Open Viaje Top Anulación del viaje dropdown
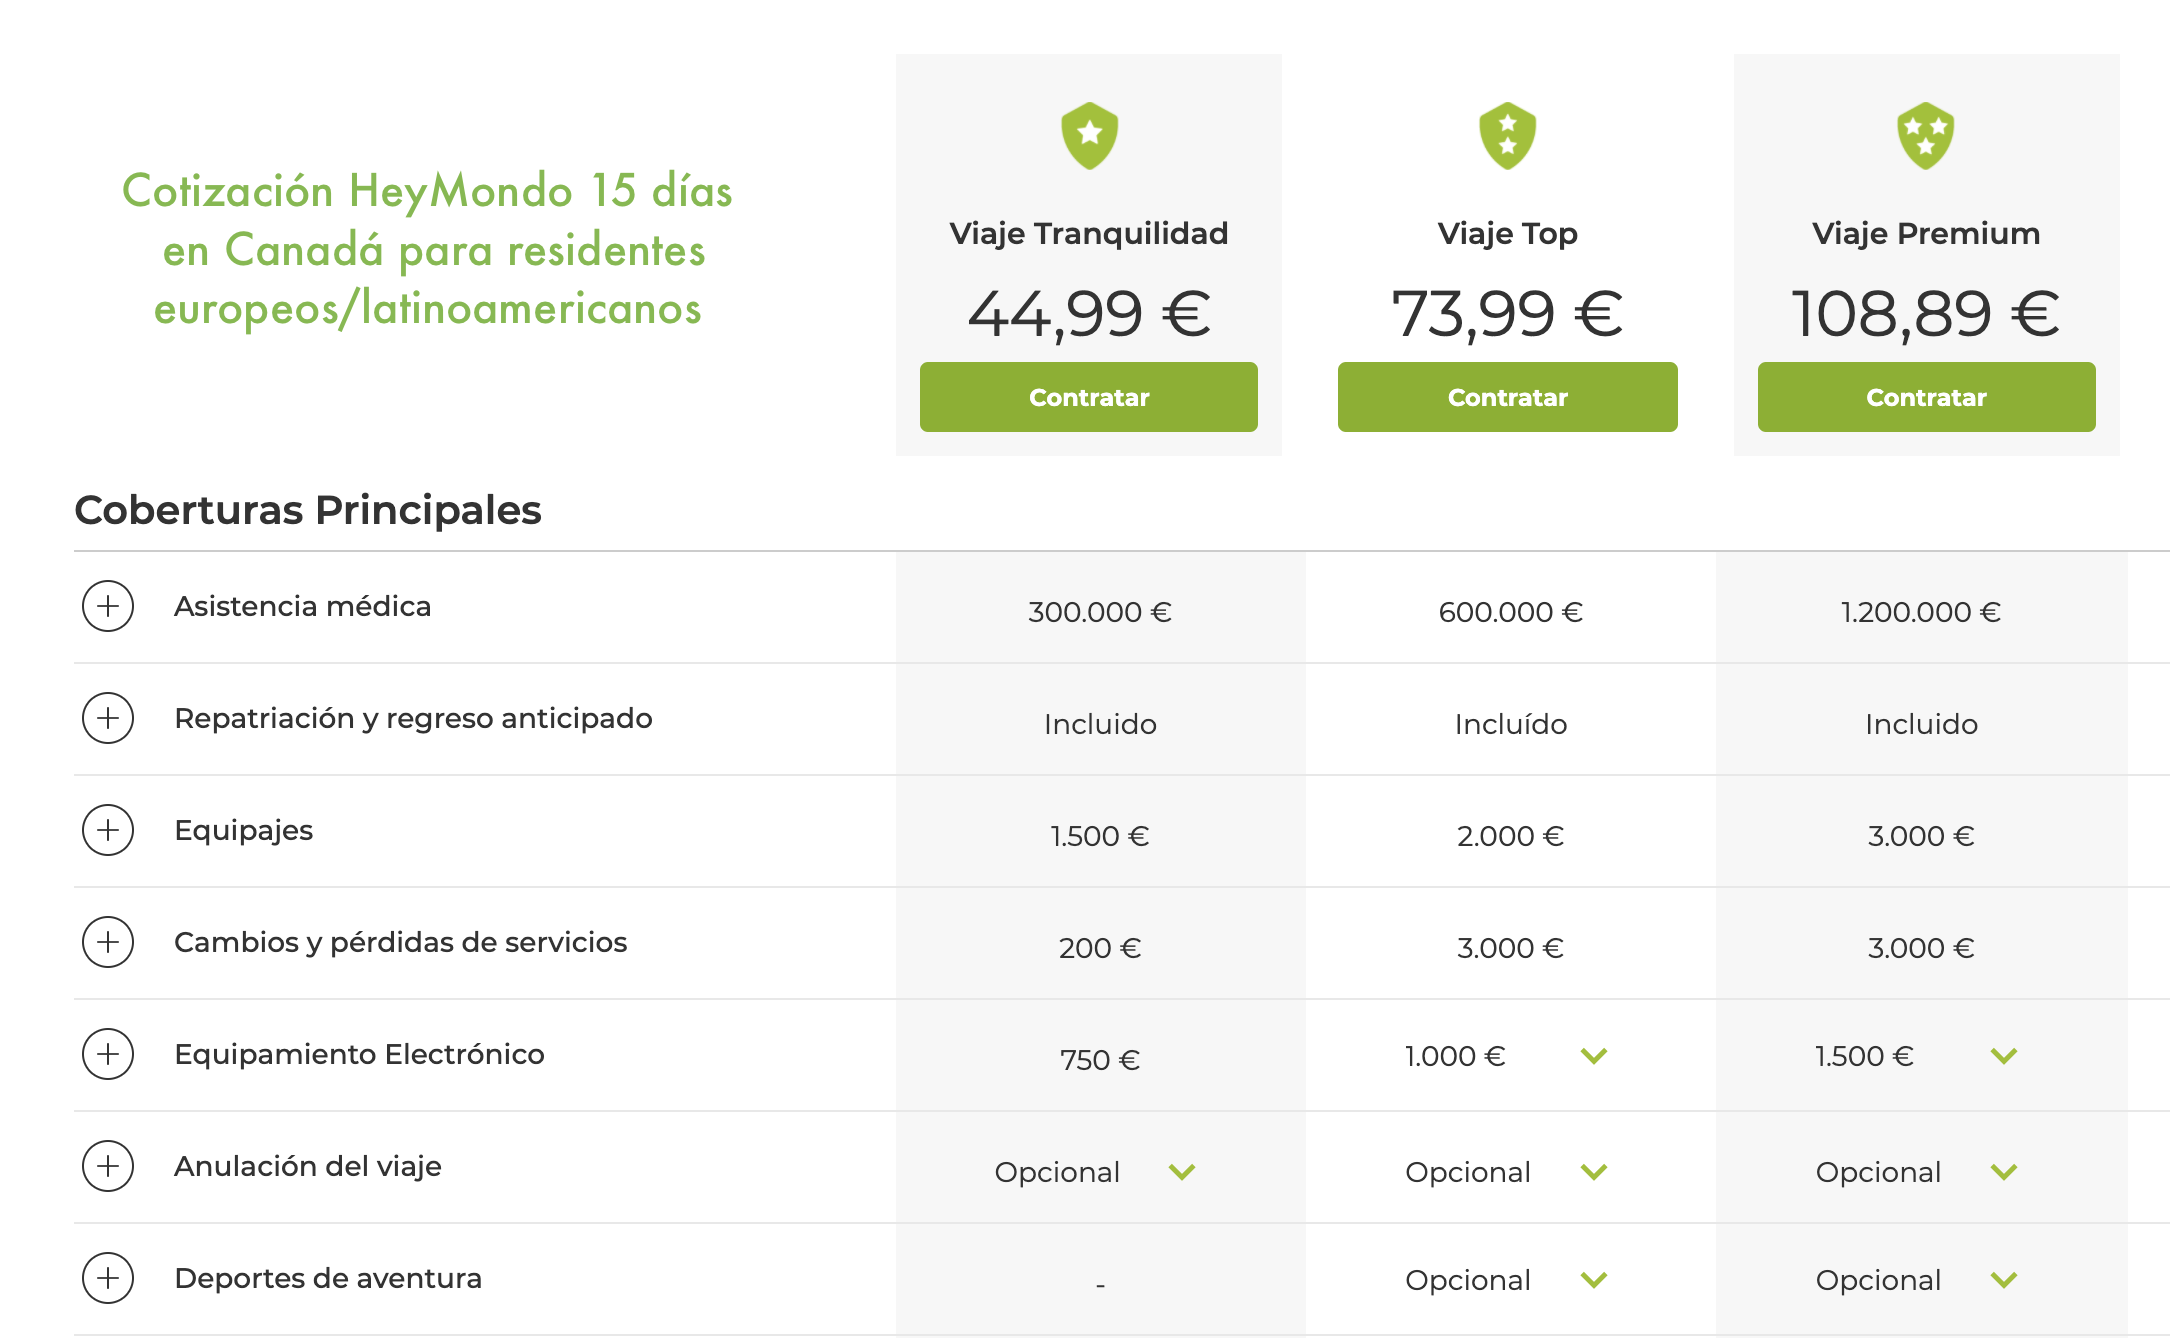The height and width of the screenshot is (1338, 2170). 1594,1172
